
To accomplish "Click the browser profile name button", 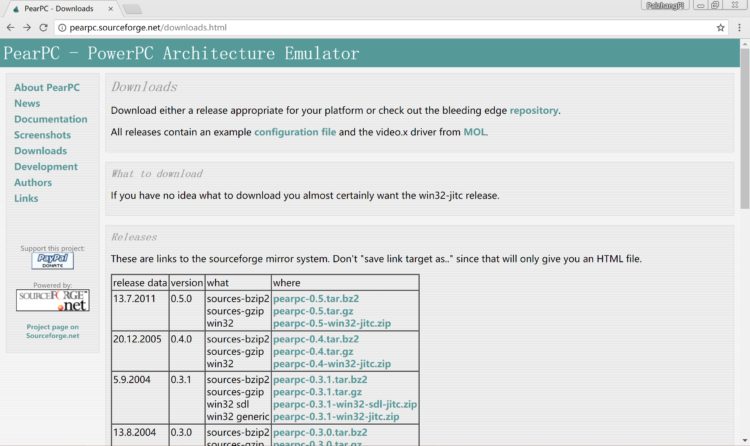I will click(665, 5).
